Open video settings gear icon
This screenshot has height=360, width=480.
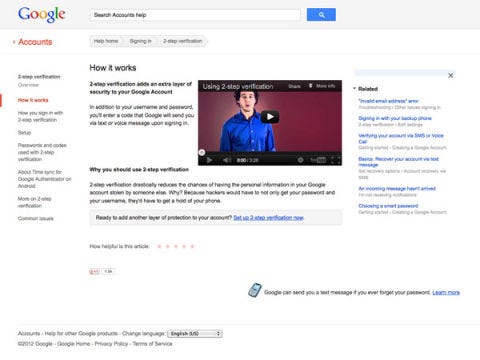[x=300, y=160]
